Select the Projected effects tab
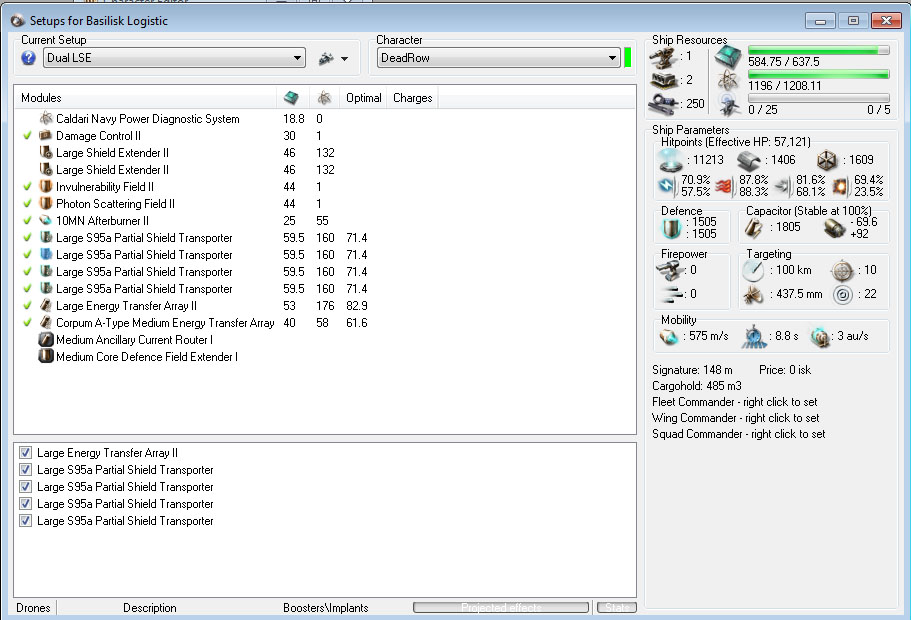Image resolution: width=911 pixels, height=620 pixels. [501, 608]
